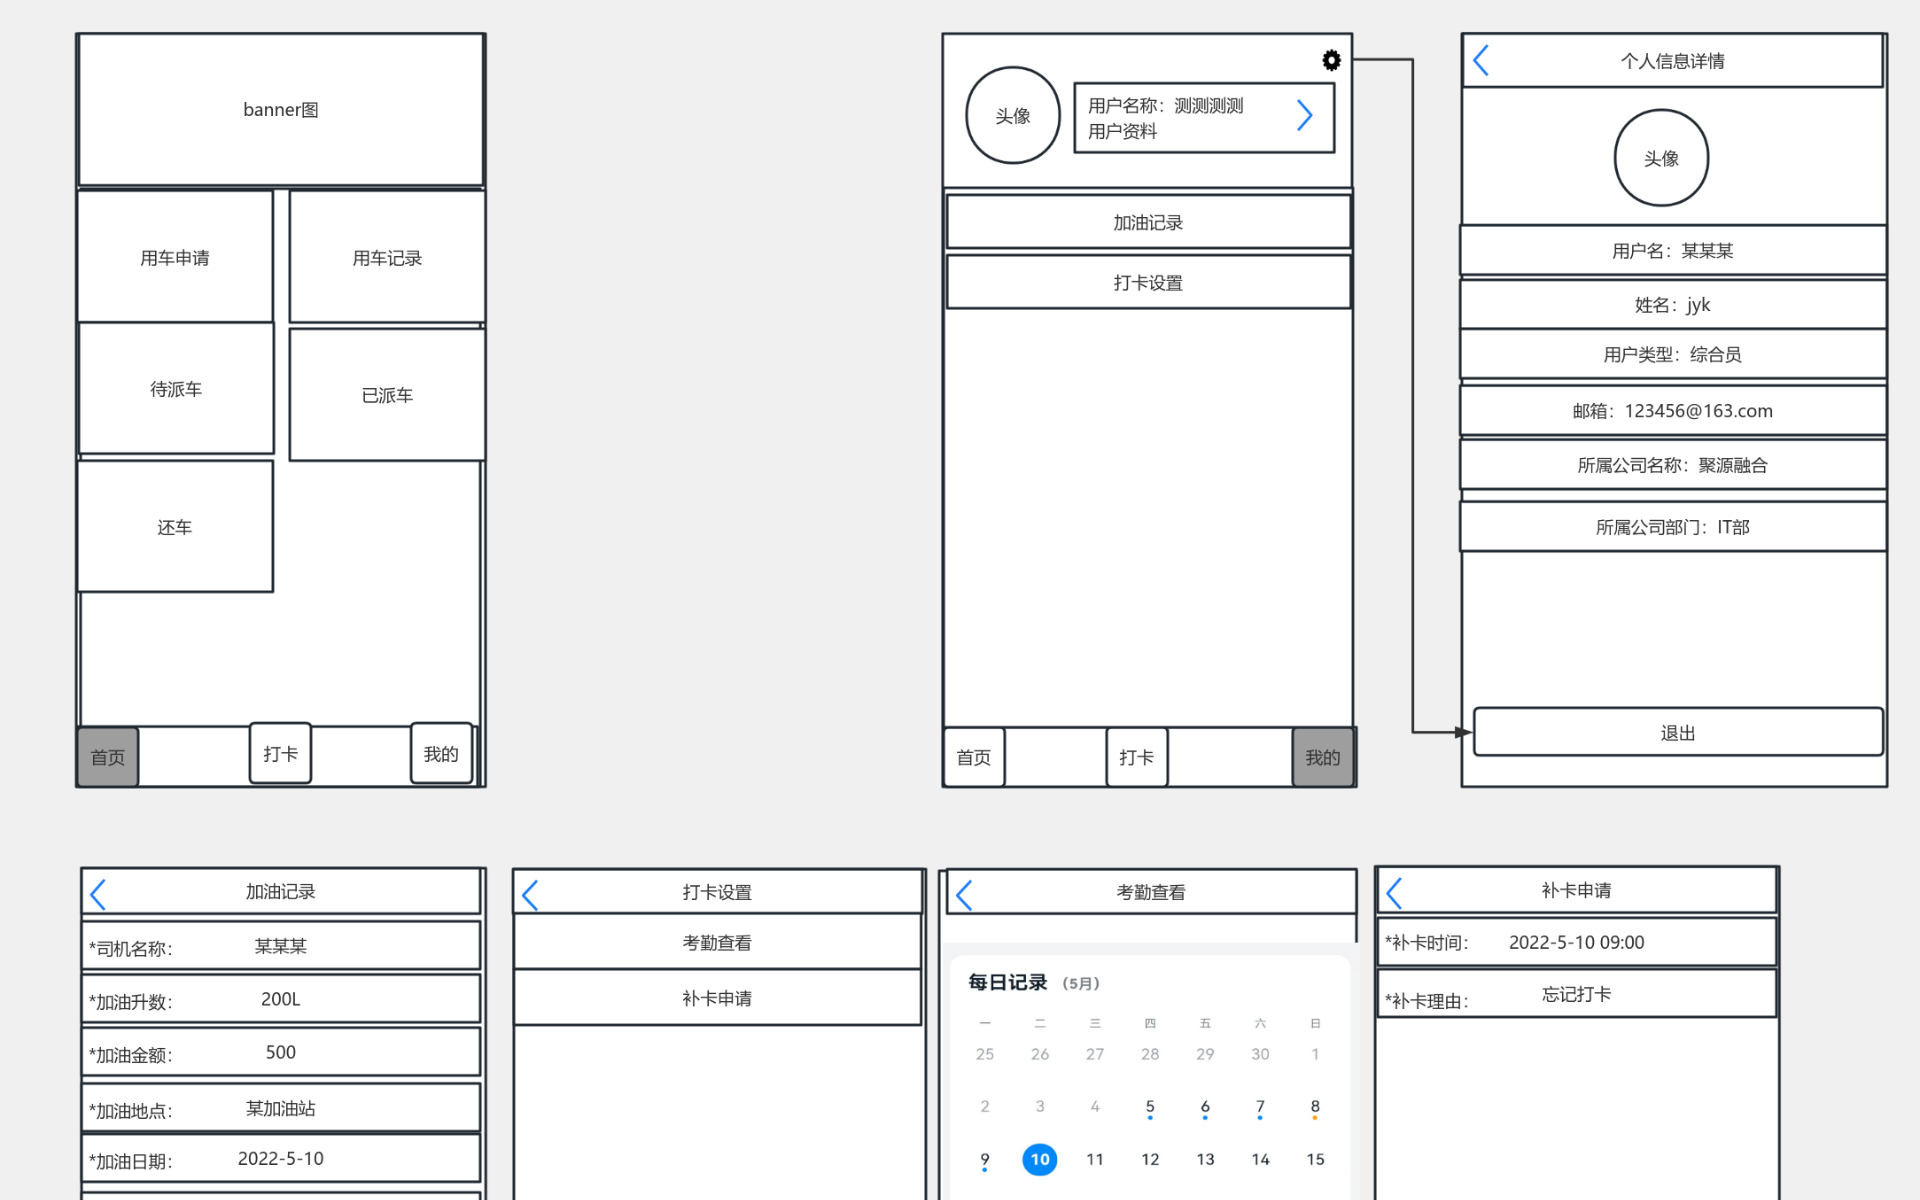Click the 补卡时间 field showing 2022-5-10 09:00
Viewport: 1920px width, 1200px height.
click(x=1576, y=942)
